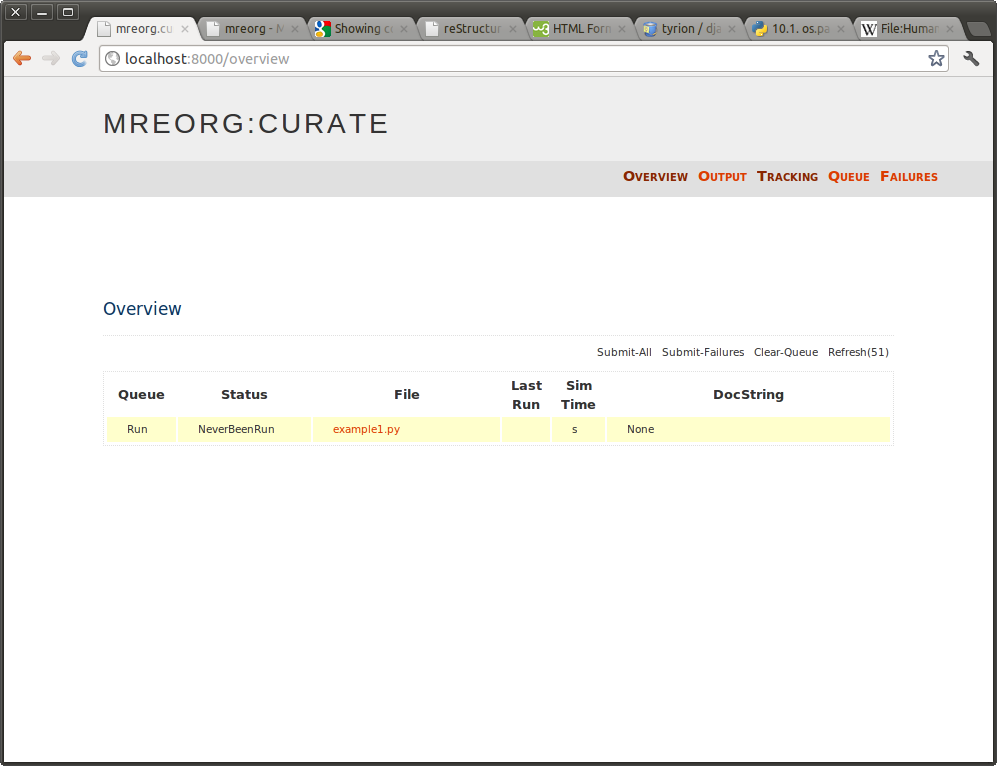This screenshot has width=997, height=766.
Task: Open the Failures navigation link
Action: click(909, 177)
